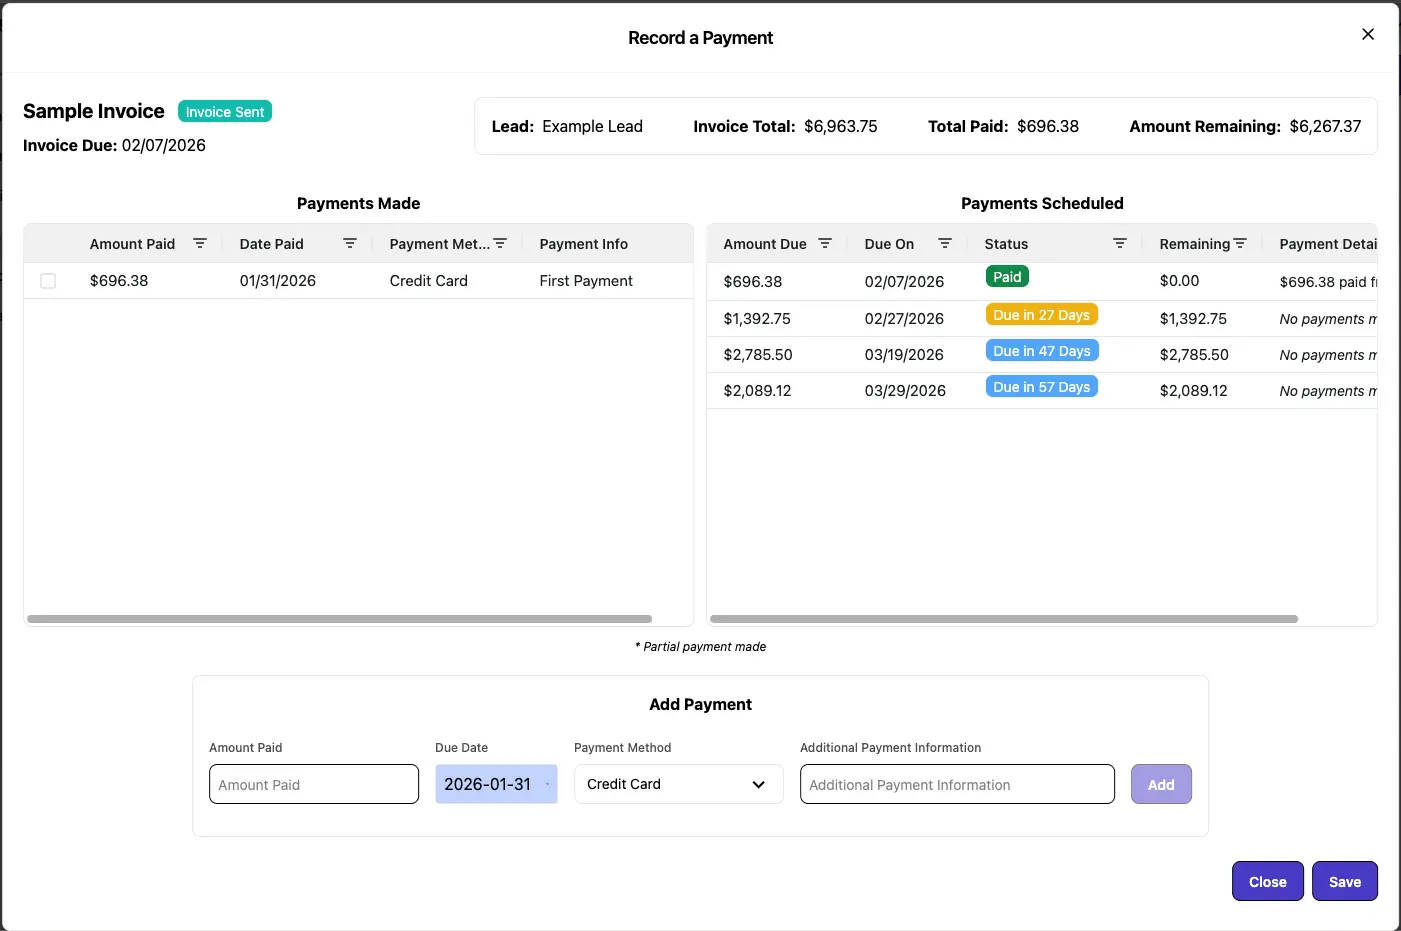The height and width of the screenshot is (931, 1401).
Task: Click the Invoice Sent status badge
Action: [x=224, y=111]
